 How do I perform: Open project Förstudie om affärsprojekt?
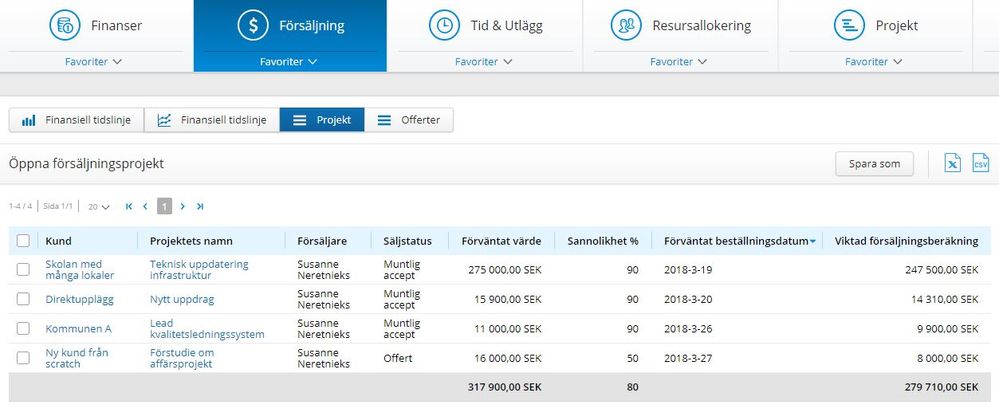(182, 358)
